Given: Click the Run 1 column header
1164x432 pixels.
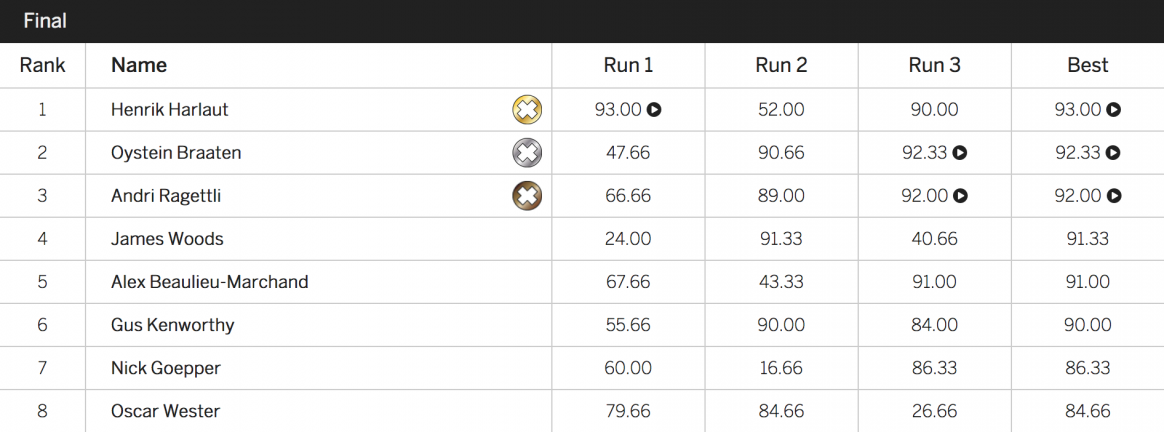Looking at the screenshot, I should tap(628, 65).
